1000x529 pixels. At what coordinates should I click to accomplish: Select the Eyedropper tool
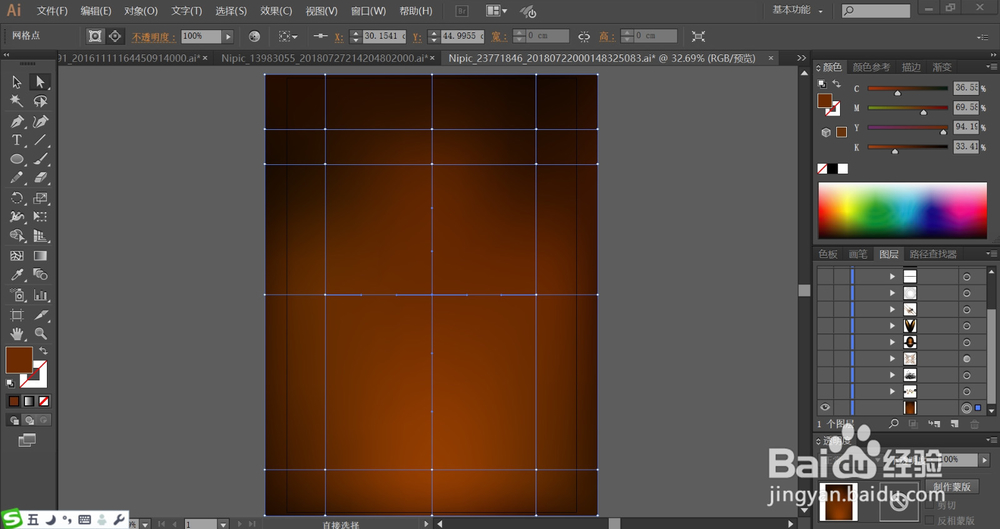click(17, 275)
